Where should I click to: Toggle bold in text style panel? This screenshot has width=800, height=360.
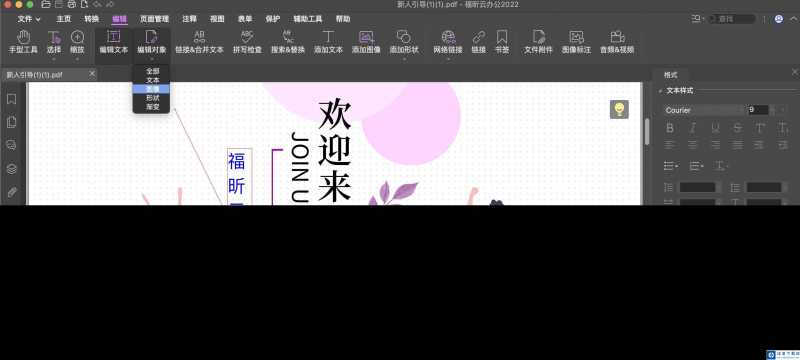(670, 128)
